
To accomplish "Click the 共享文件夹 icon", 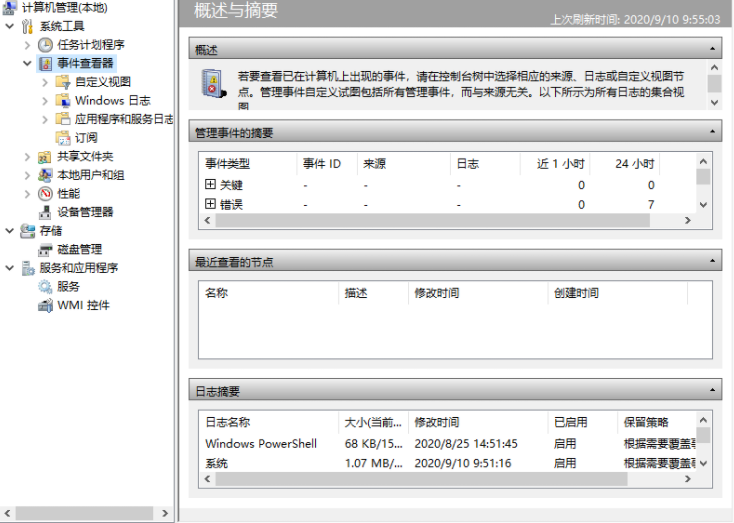I will click(45, 157).
